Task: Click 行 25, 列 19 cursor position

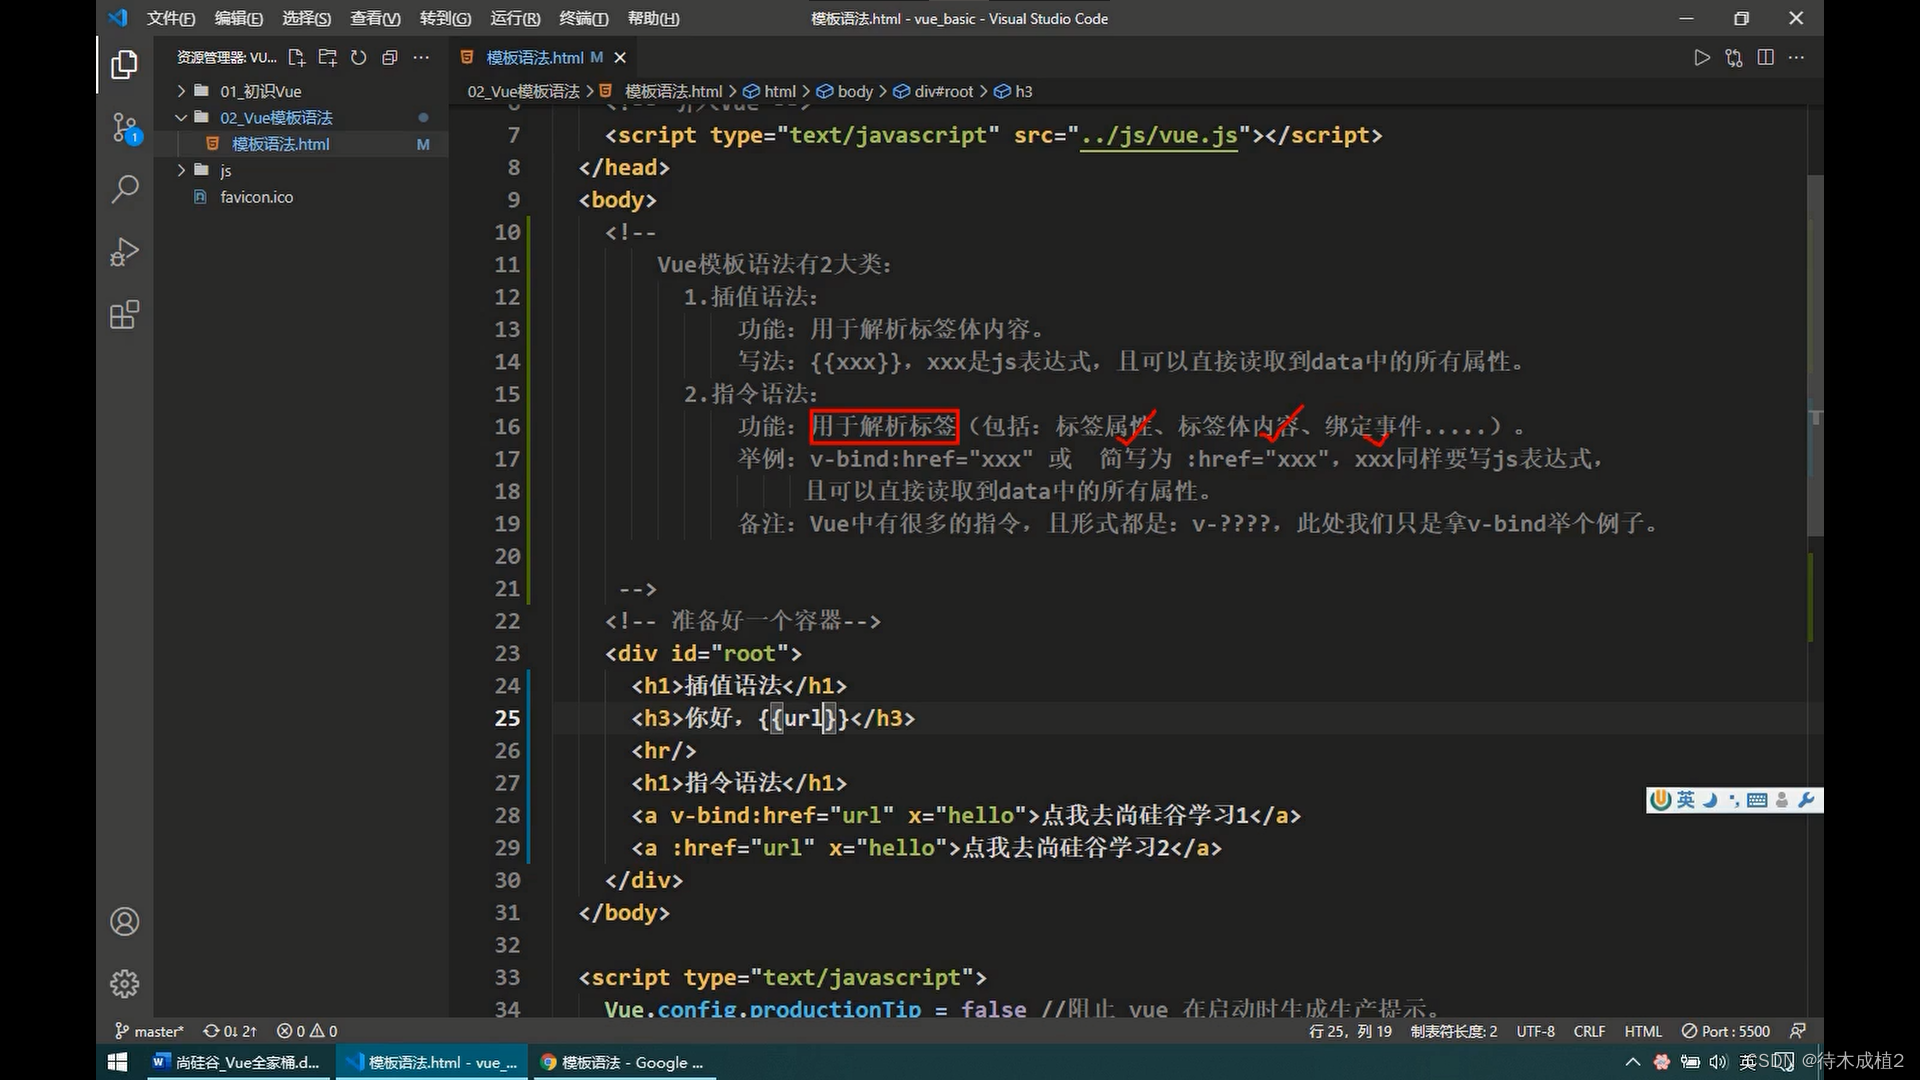Action: (x=1350, y=1031)
